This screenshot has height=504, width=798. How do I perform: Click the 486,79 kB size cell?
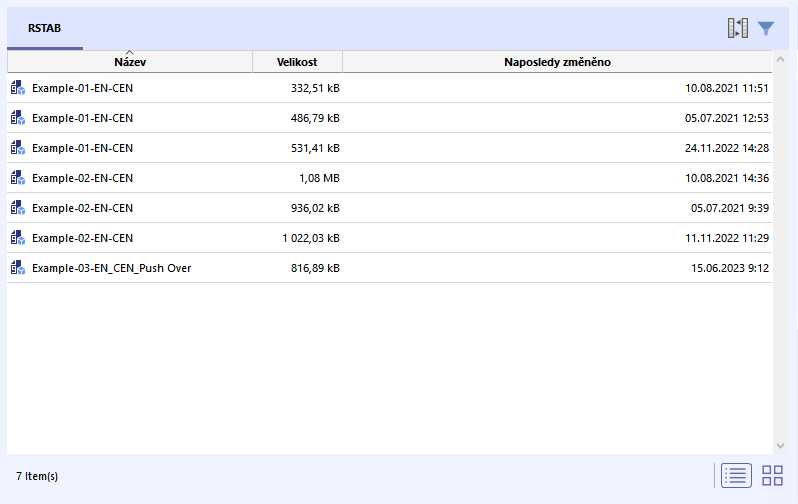tap(315, 118)
